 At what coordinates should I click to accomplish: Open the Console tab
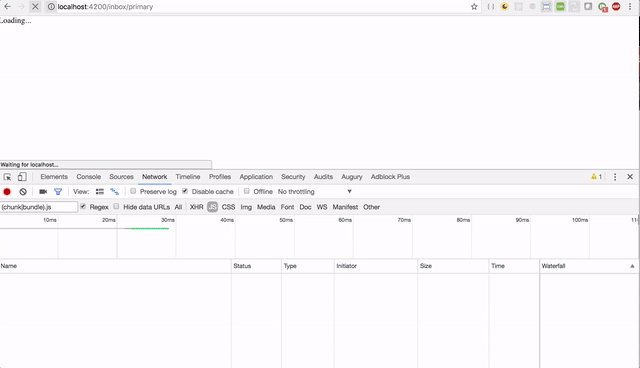89,177
